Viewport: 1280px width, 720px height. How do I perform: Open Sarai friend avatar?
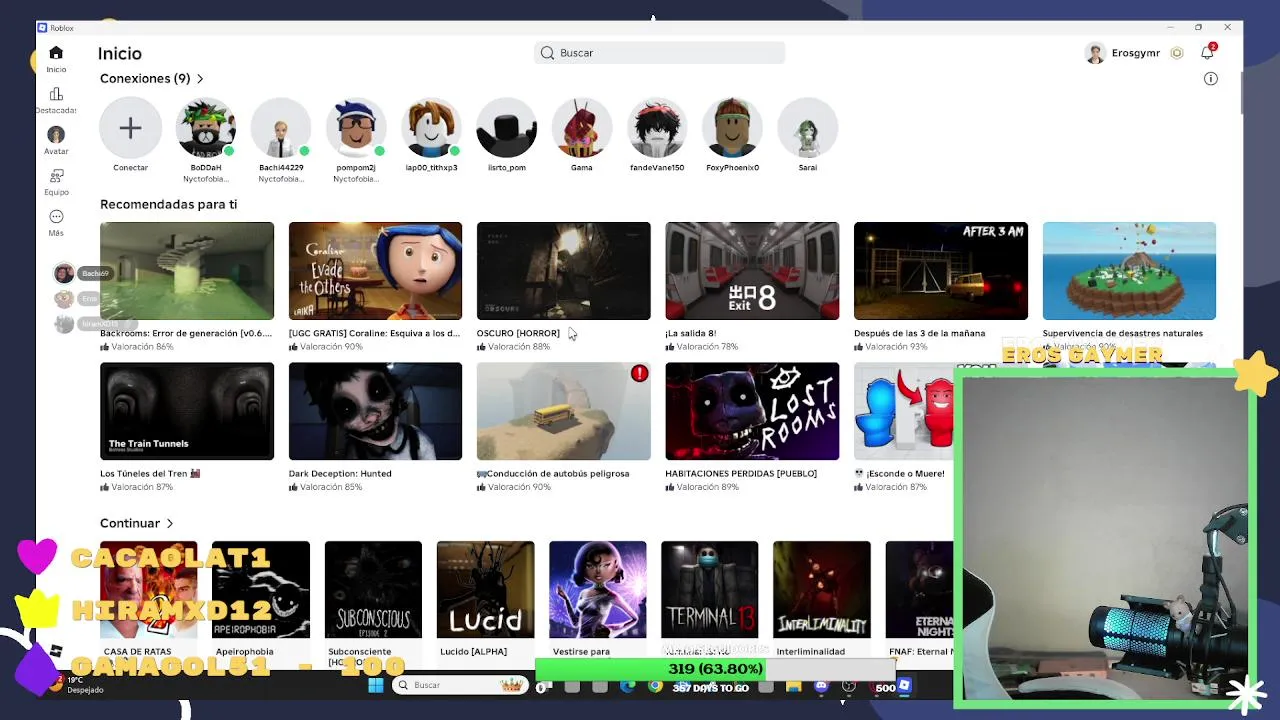point(808,128)
